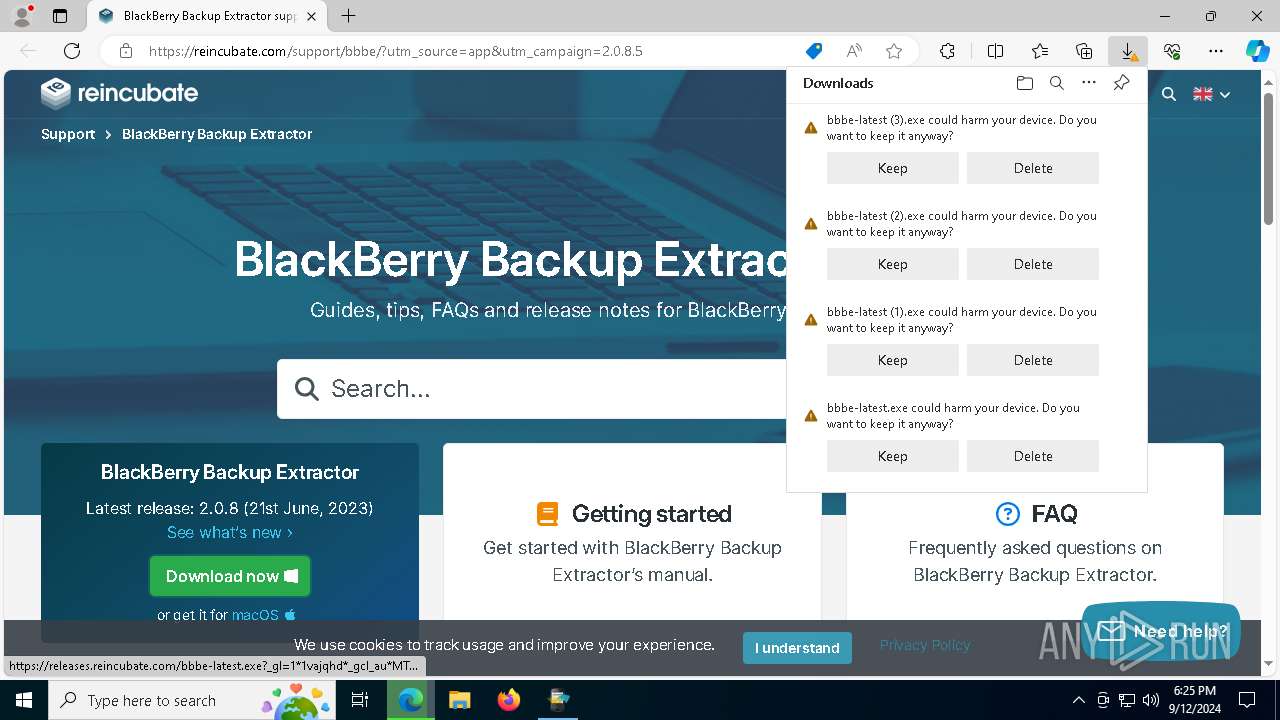Screen dimensions: 1280x720
Task: Keep bbbe-latest (2).exe download
Action: coord(893,264)
